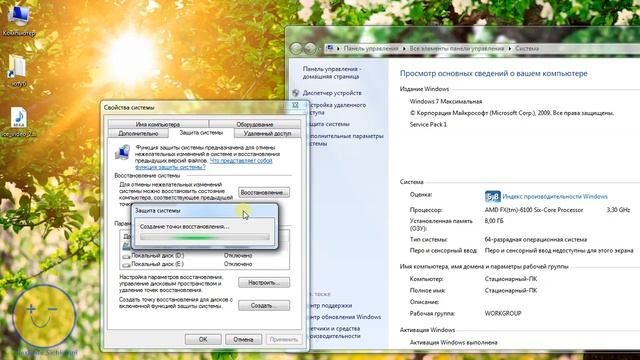Open Защита системы sidebar link
The width and height of the screenshot is (640, 360).
329,124
